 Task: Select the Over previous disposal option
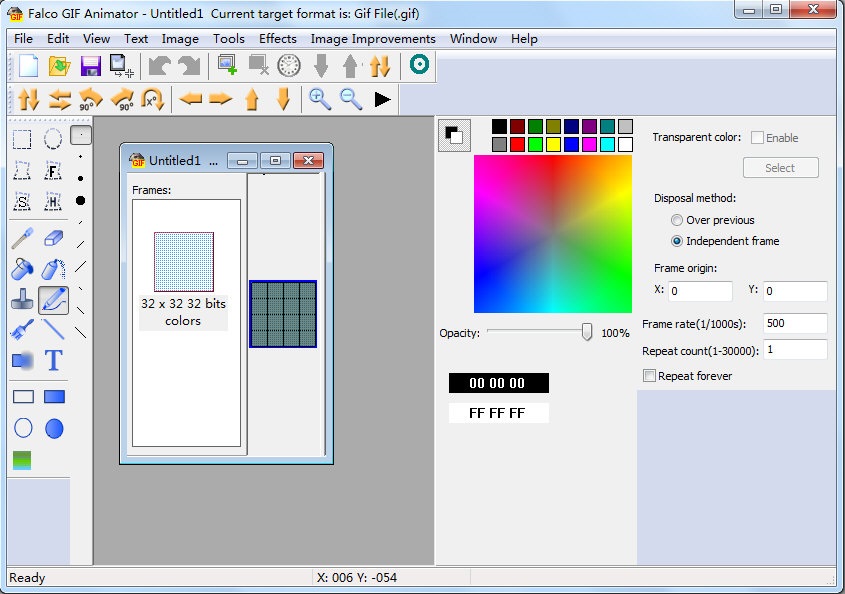pos(677,220)
